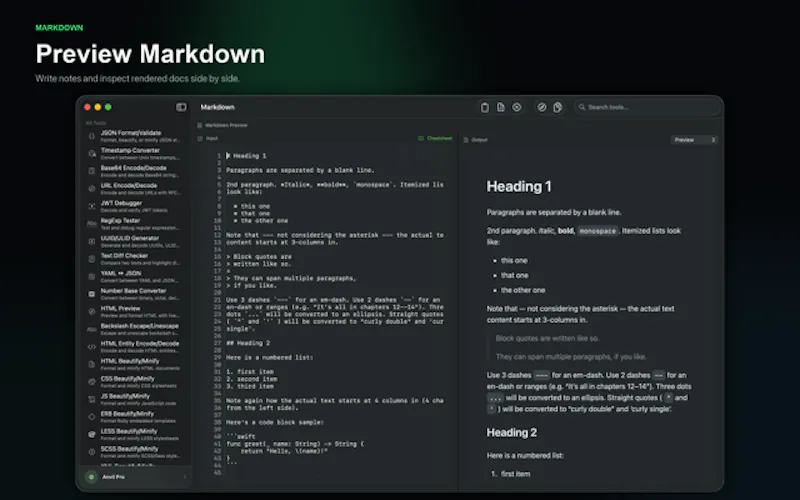Click the Markdown Preview breadcrumb label
The height and width of the screenshot is (500, 800).
click(x=226, y=125)
